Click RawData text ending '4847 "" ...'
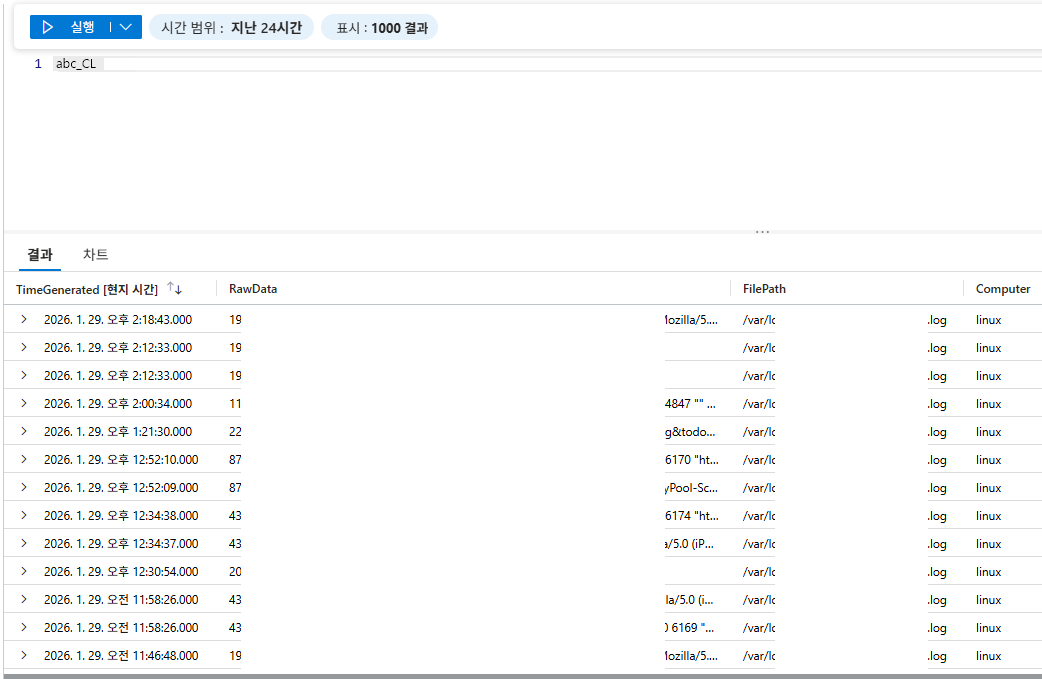The height and width of the screenshot is (679, 1042). [x=690, y=403]
